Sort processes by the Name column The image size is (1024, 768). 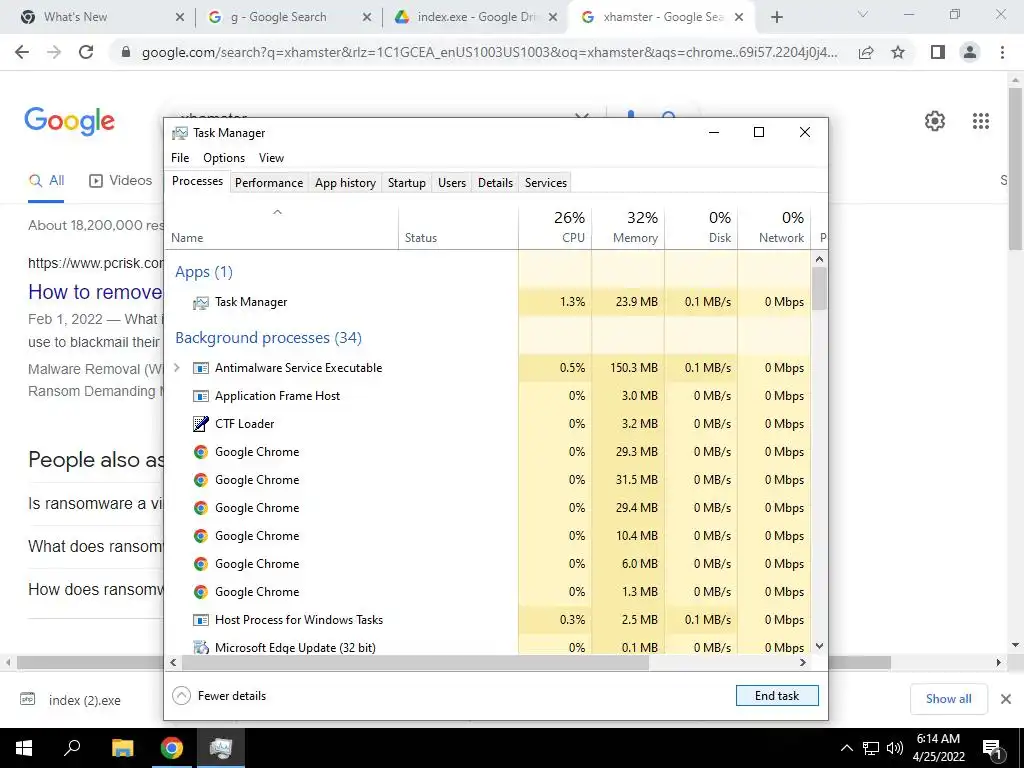pyautogui.click(x=281, y=227)
